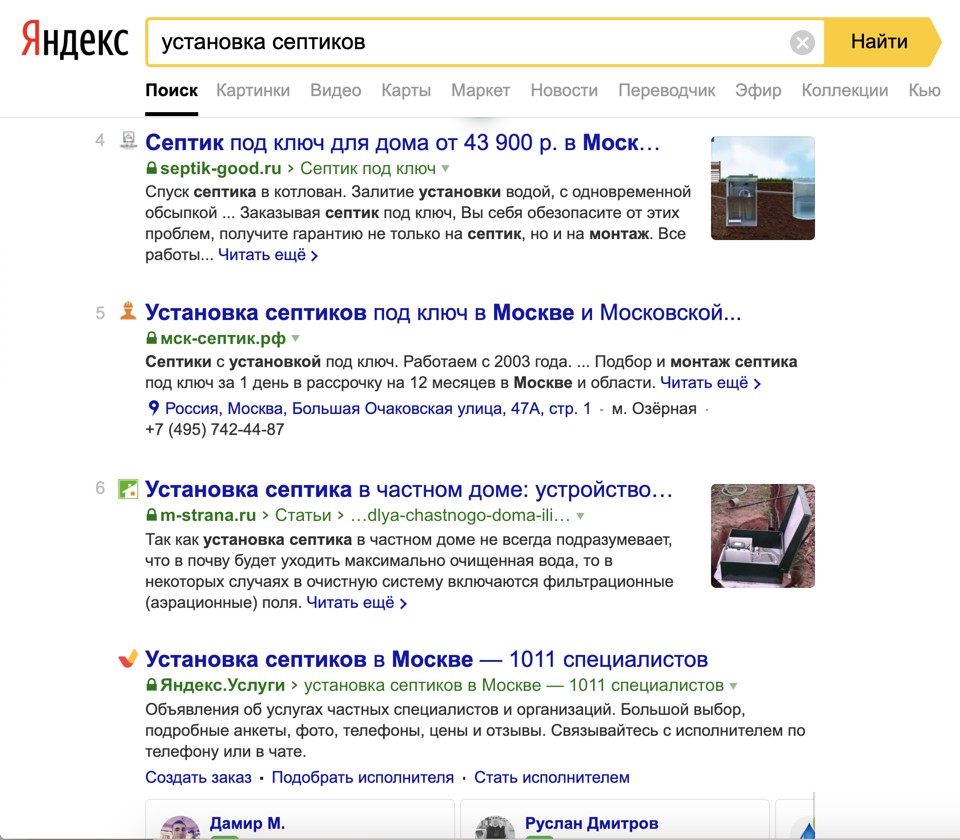Click the lock icon next to m-strana.ru
The height and width of the screenshot is (840, 960).
151,516
